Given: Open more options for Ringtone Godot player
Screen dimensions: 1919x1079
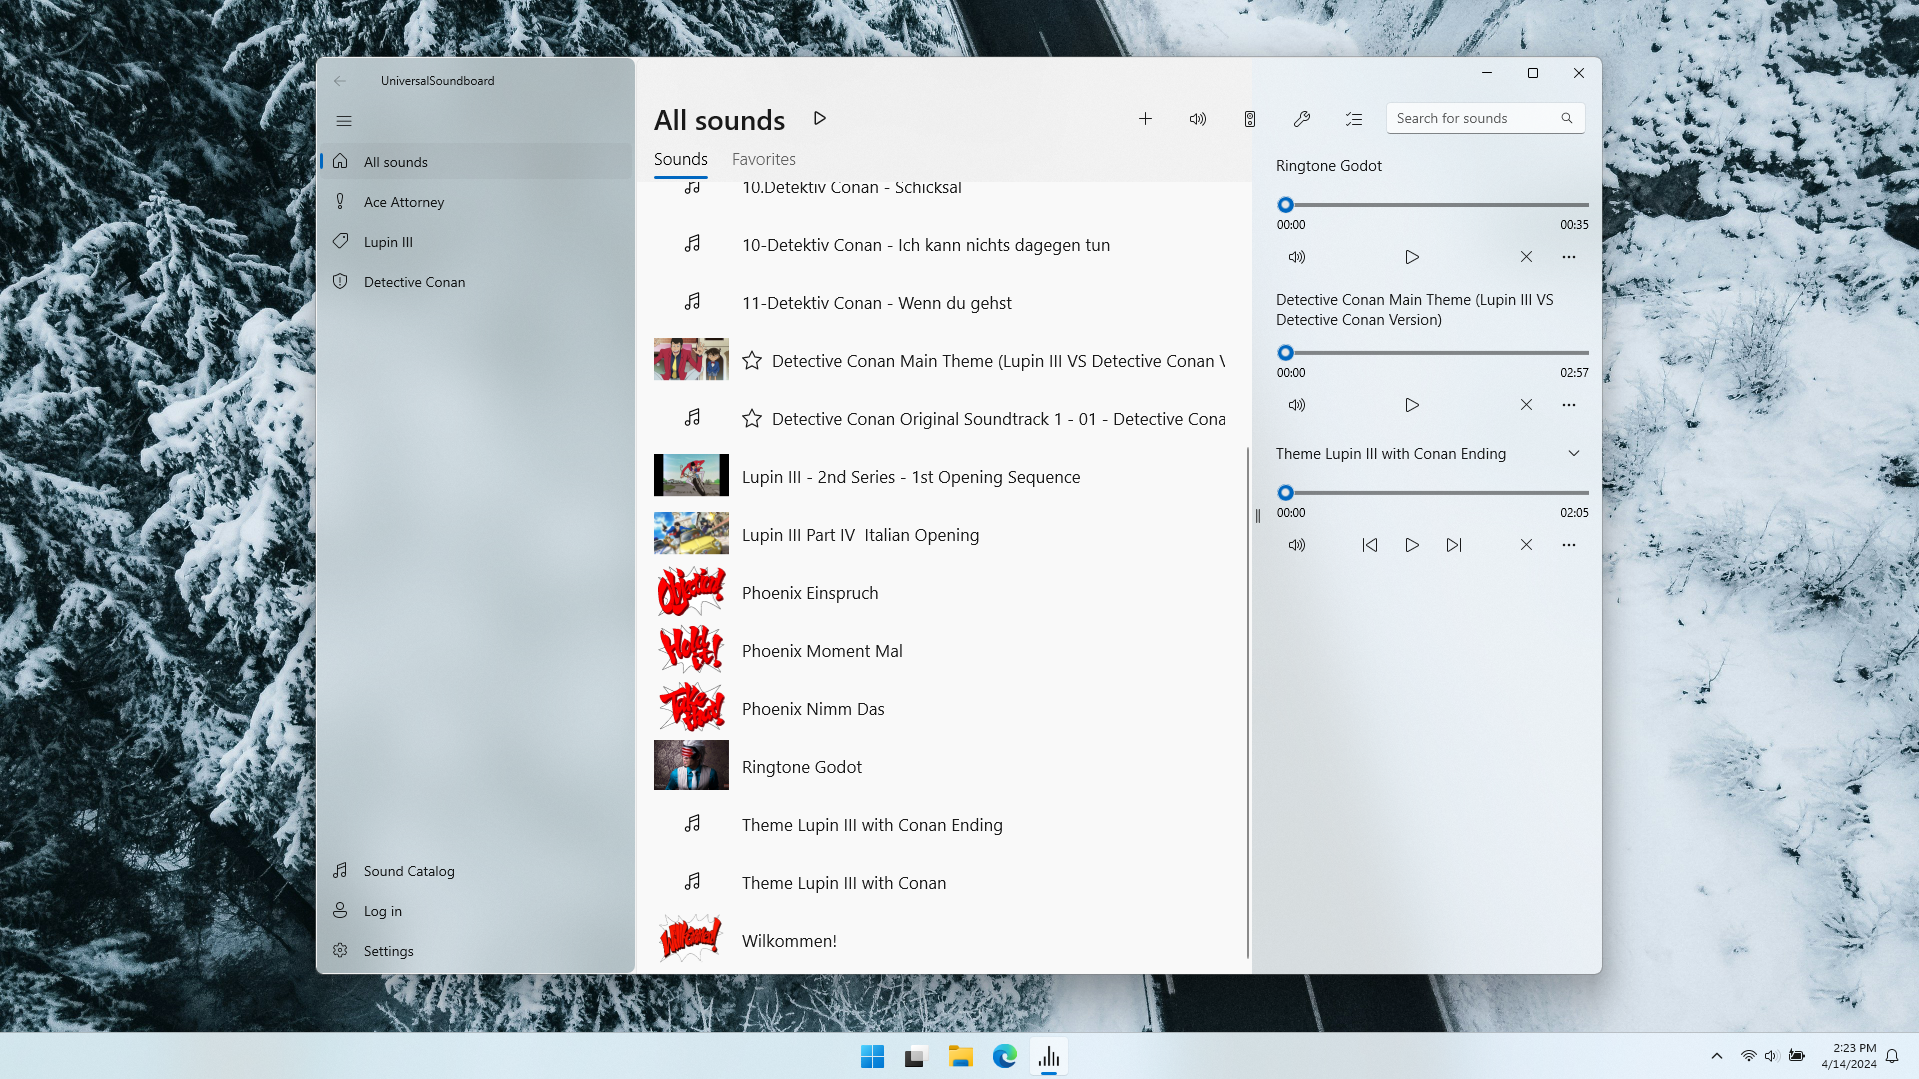Looking at the screenshot, I should point(1569,257).
